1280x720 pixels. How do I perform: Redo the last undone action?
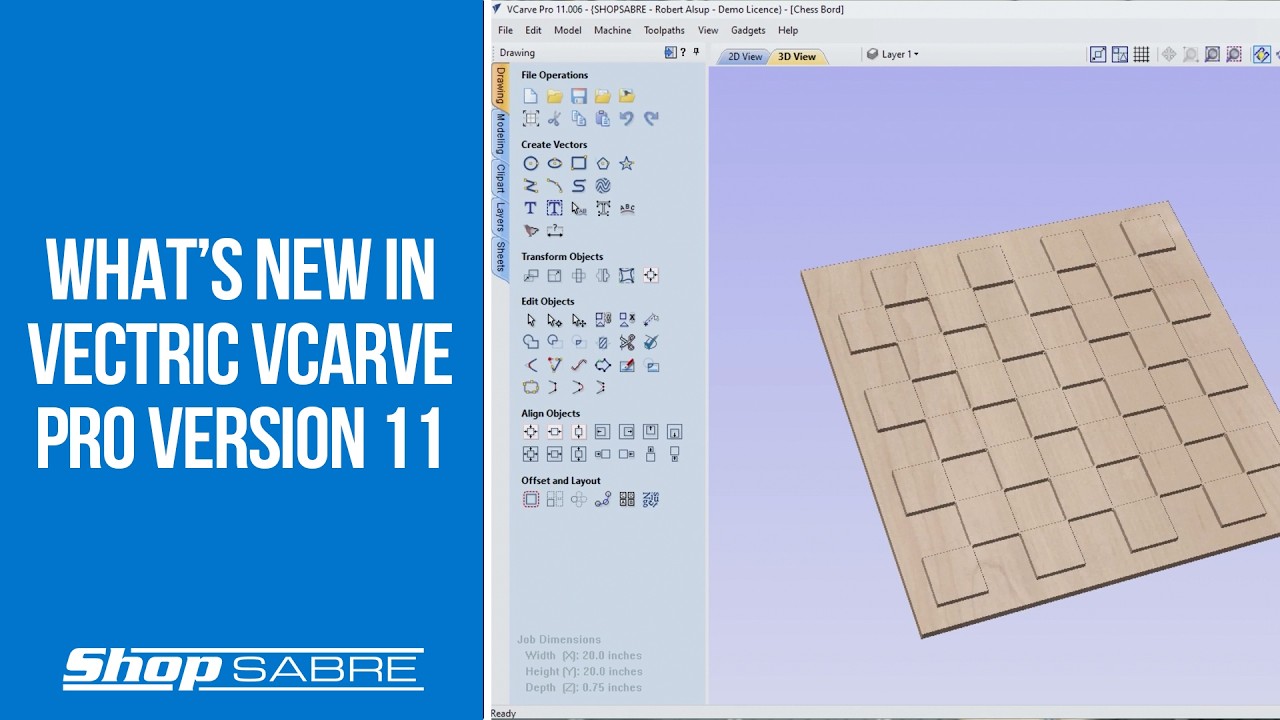coord(651,118)
